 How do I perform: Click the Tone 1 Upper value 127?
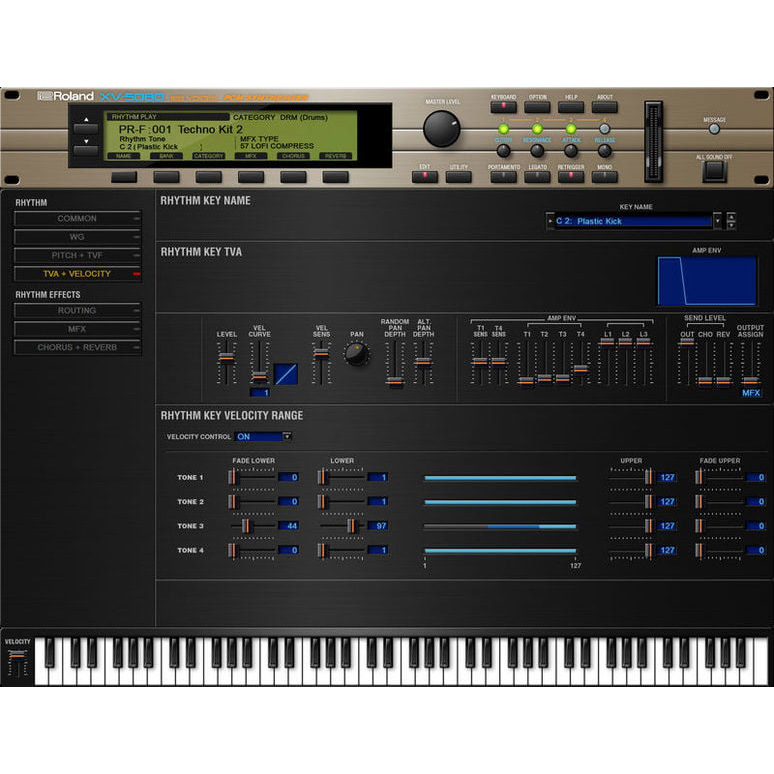(x=667, y=477)
